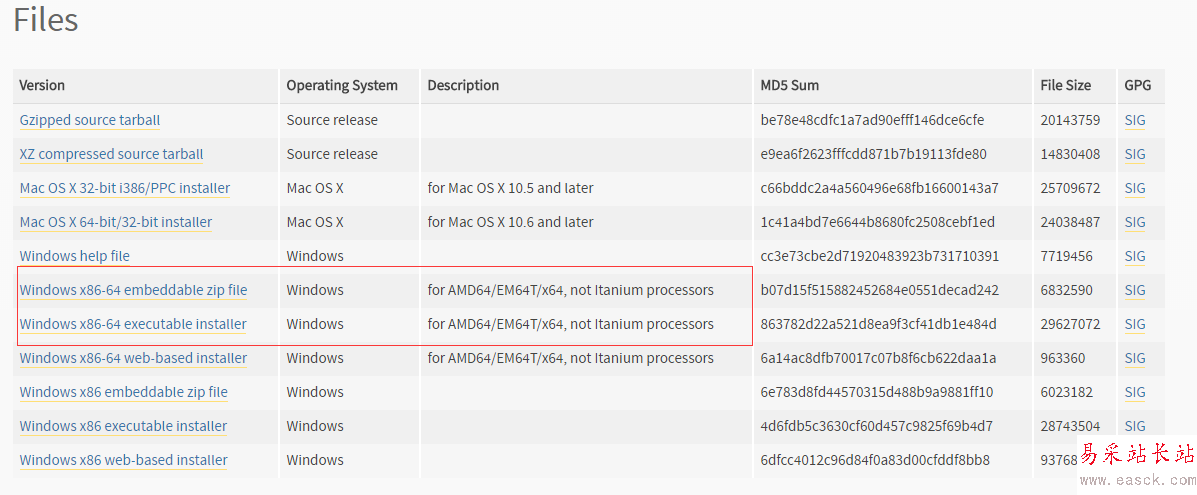Open Windows x86-64 web-based installer link
1197x495 pixels.
133,358
